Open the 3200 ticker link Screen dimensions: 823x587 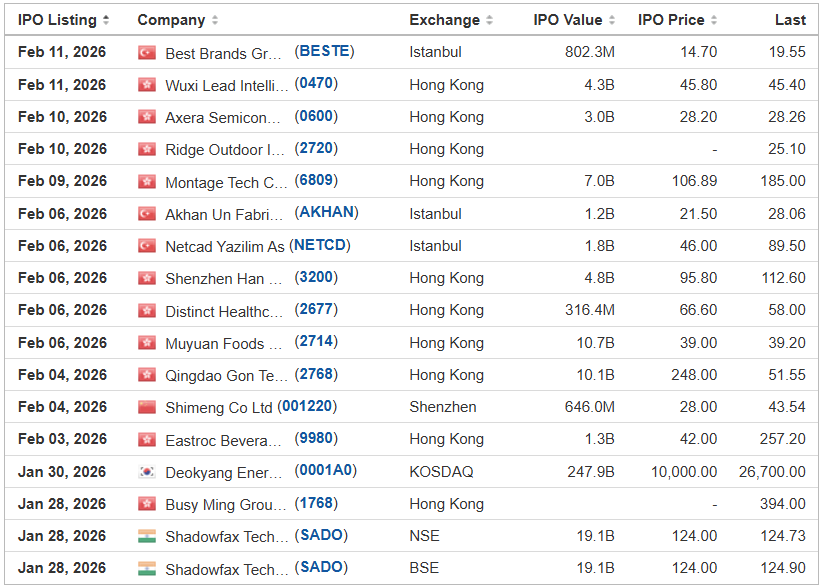pos(316,277)
